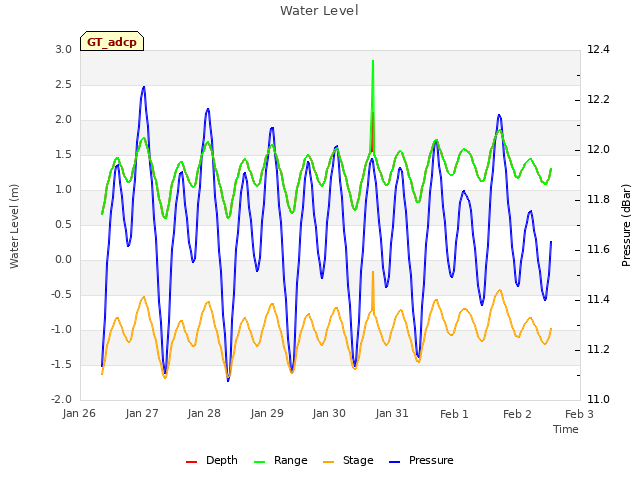Toggle the Stage series legend entry

click(348, 460)
